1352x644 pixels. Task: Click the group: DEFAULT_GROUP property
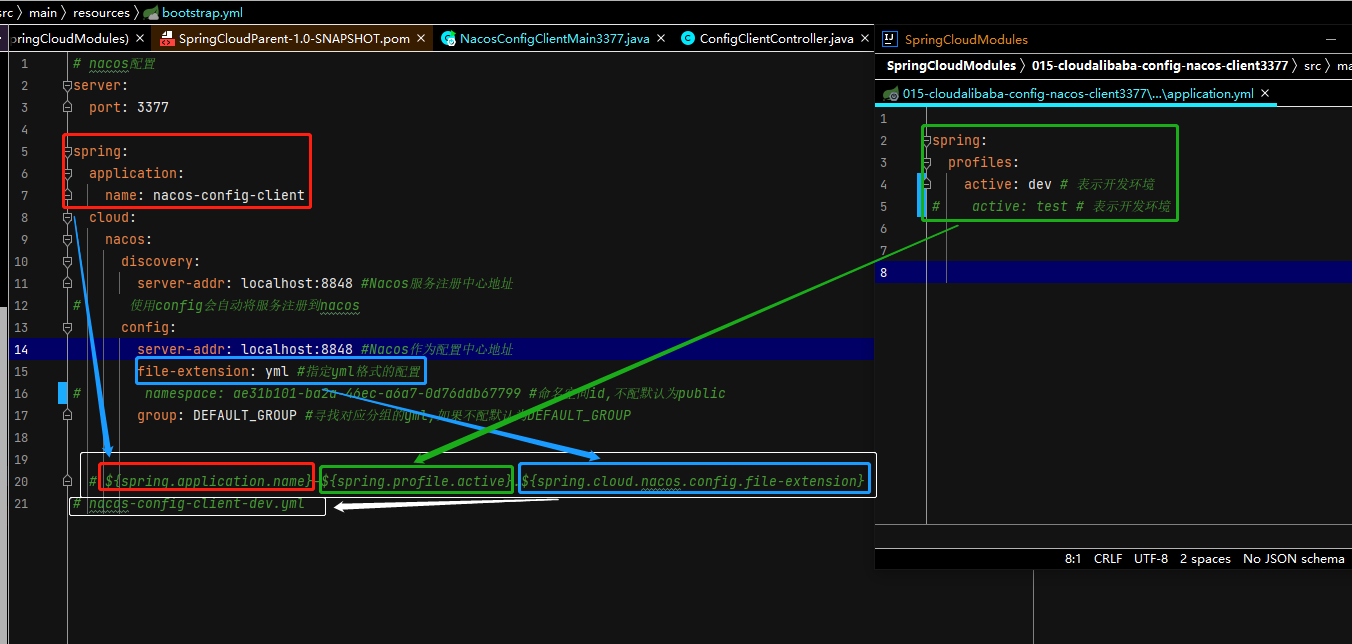[217, 415]
